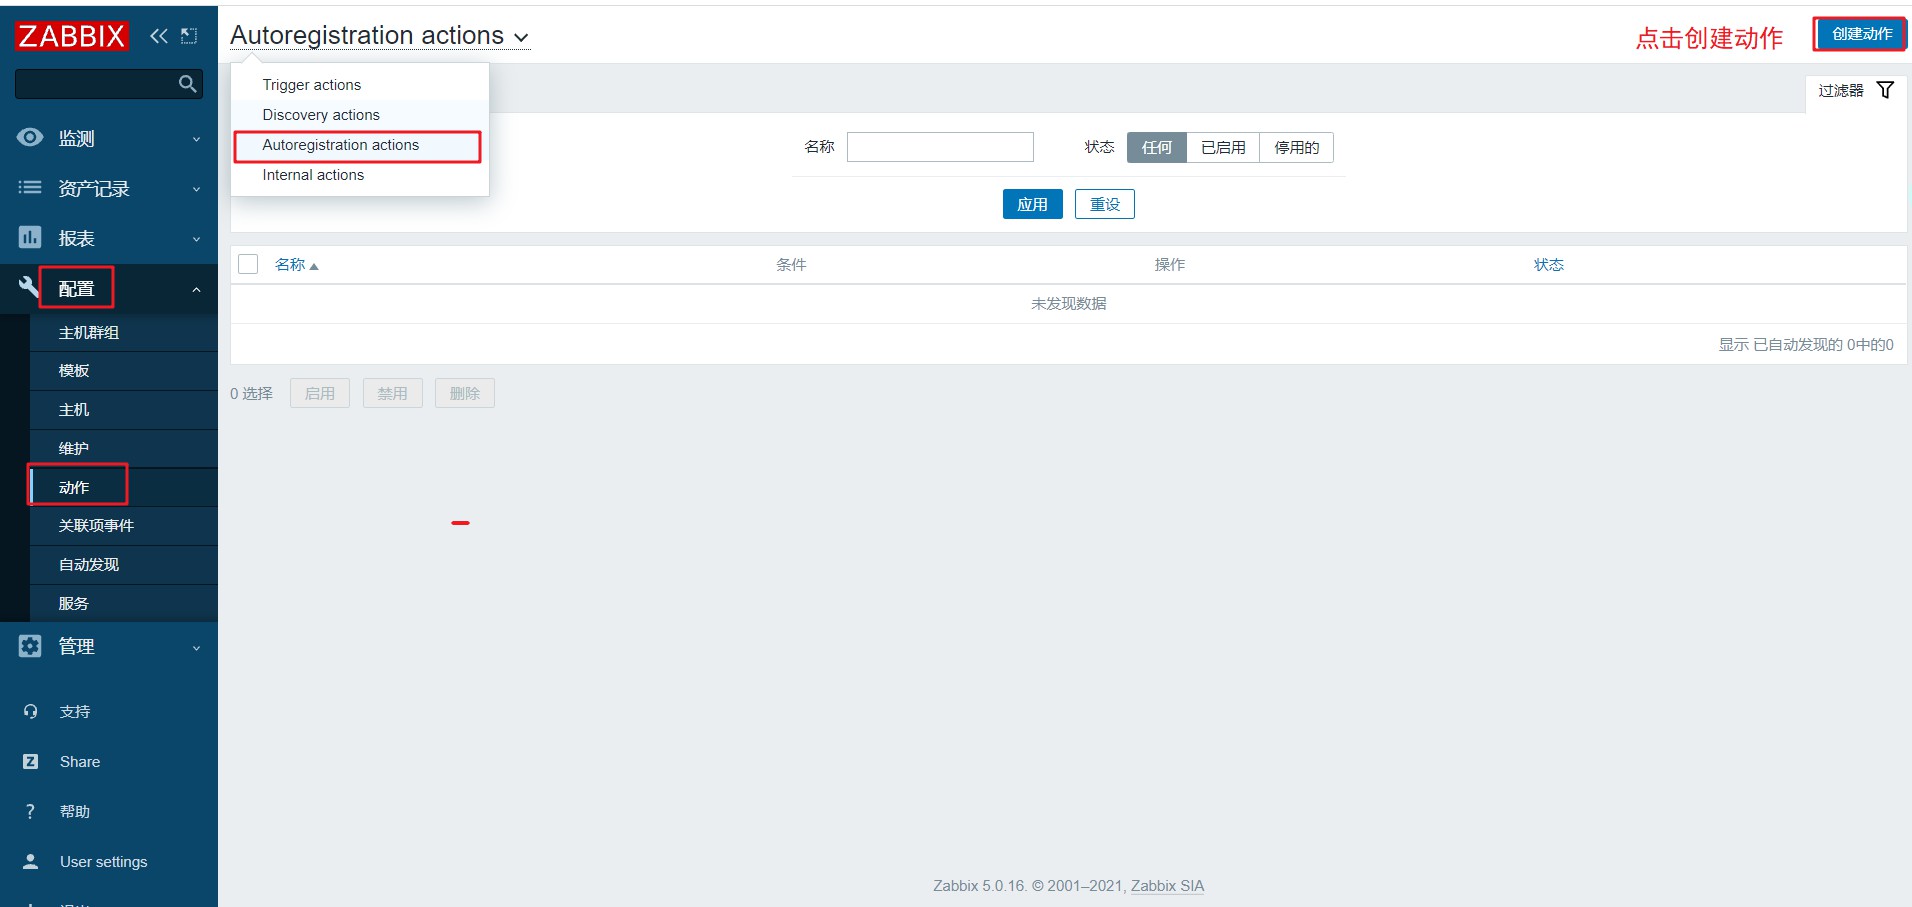The width and height of the screenshot is (1912, 907).
Task: Click the 应用 filter button
Action: (1032, 204)
